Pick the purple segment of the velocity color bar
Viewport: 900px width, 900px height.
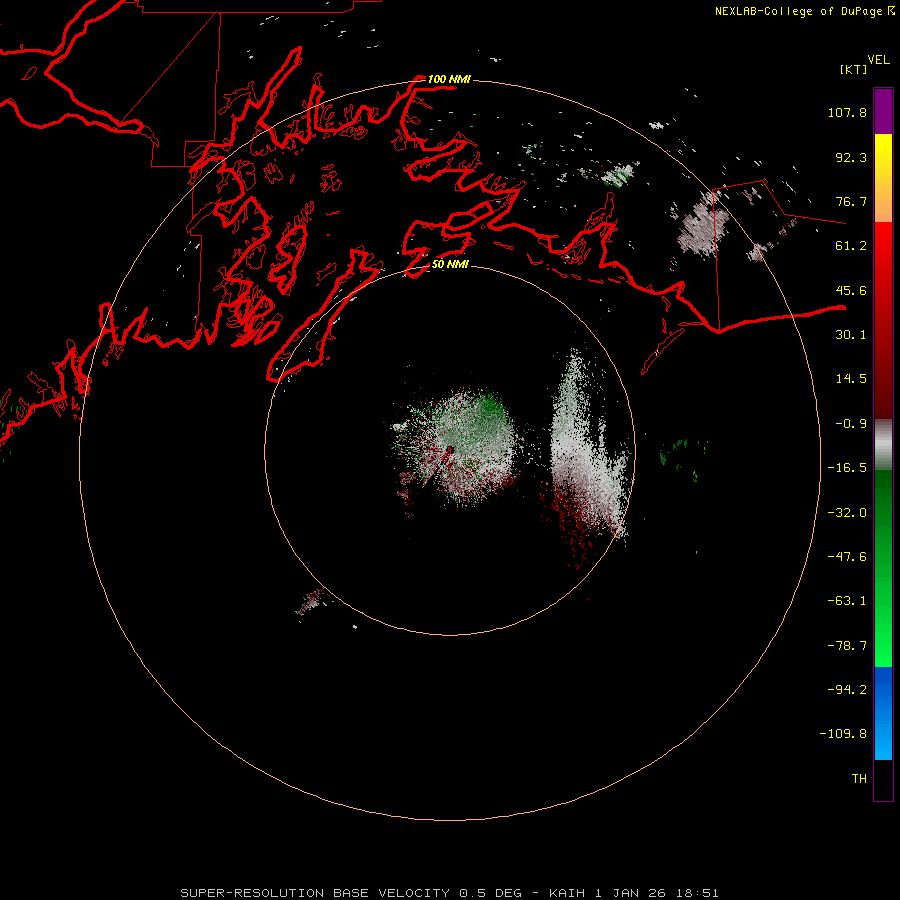tap(883, 111)
